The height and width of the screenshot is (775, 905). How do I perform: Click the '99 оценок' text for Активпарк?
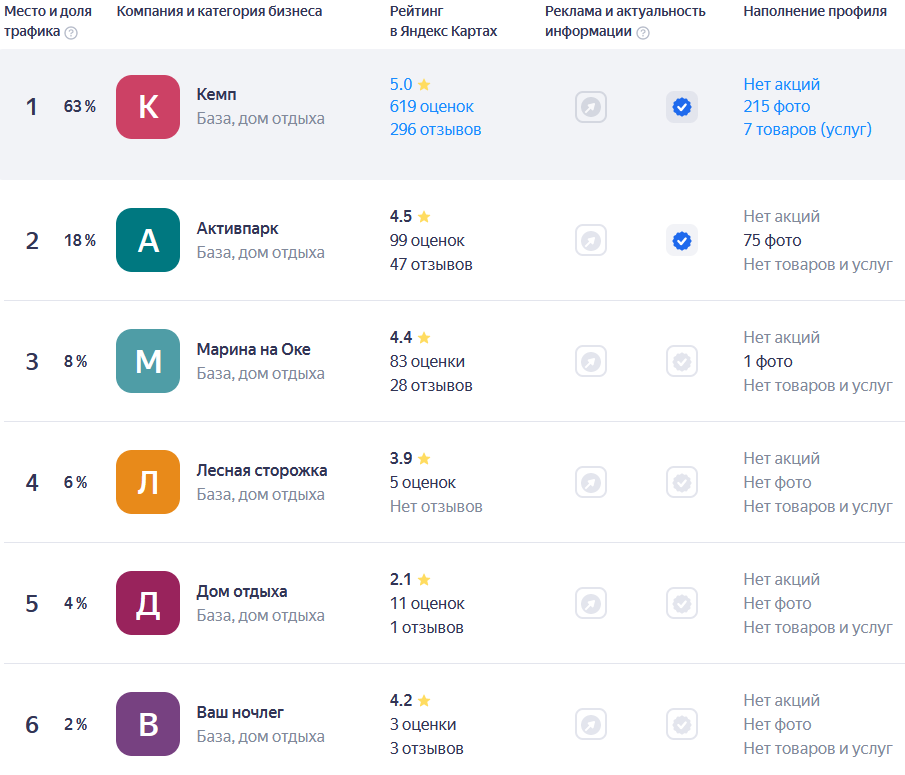point(427,241)
